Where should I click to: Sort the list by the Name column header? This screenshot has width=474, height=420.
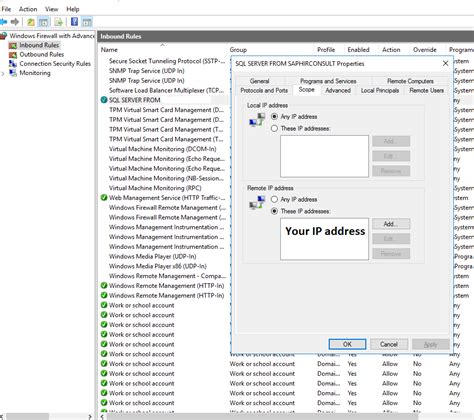[x=163, y=50]
